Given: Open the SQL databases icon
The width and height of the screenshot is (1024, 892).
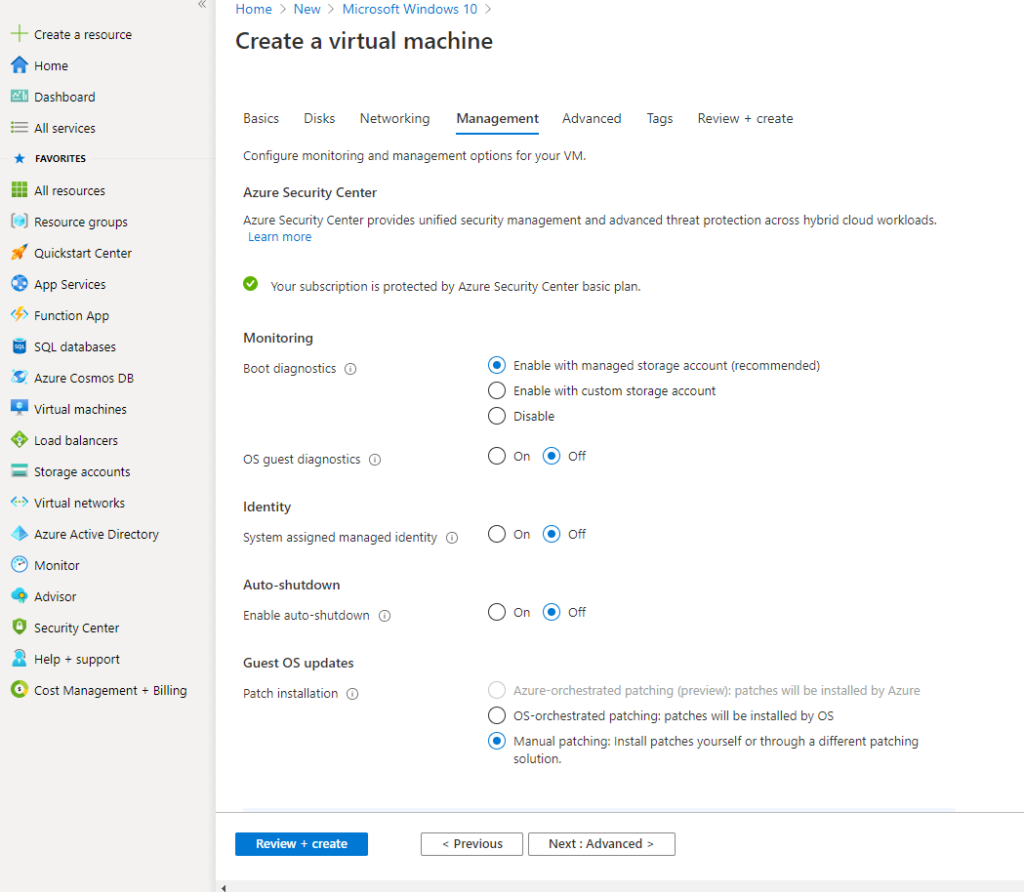Looking at the screenshot, I should pyautogui.click(x=20, y=346).
